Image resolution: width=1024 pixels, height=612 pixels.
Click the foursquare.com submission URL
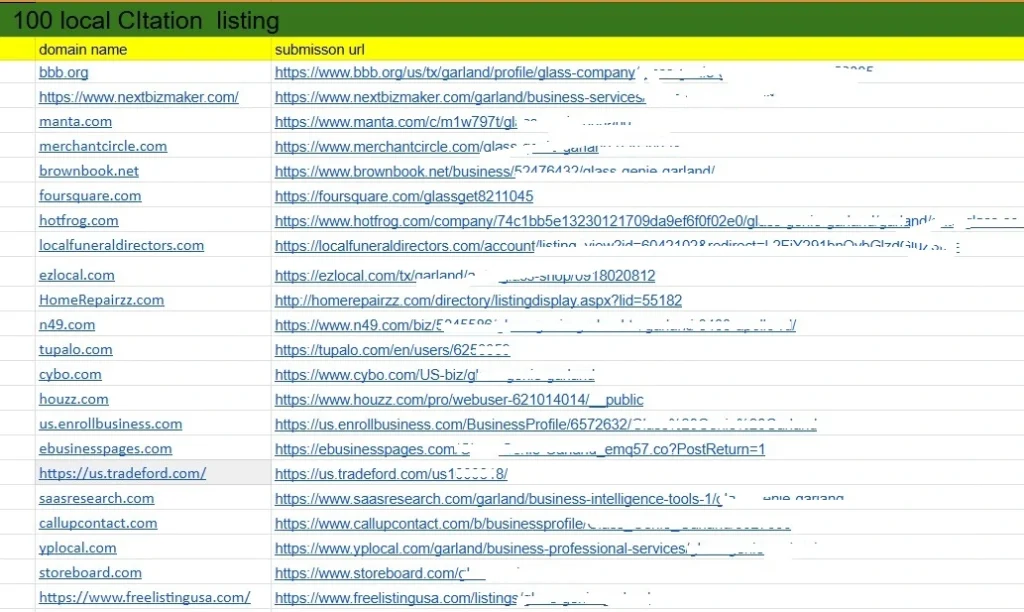(x=403, y=196)
